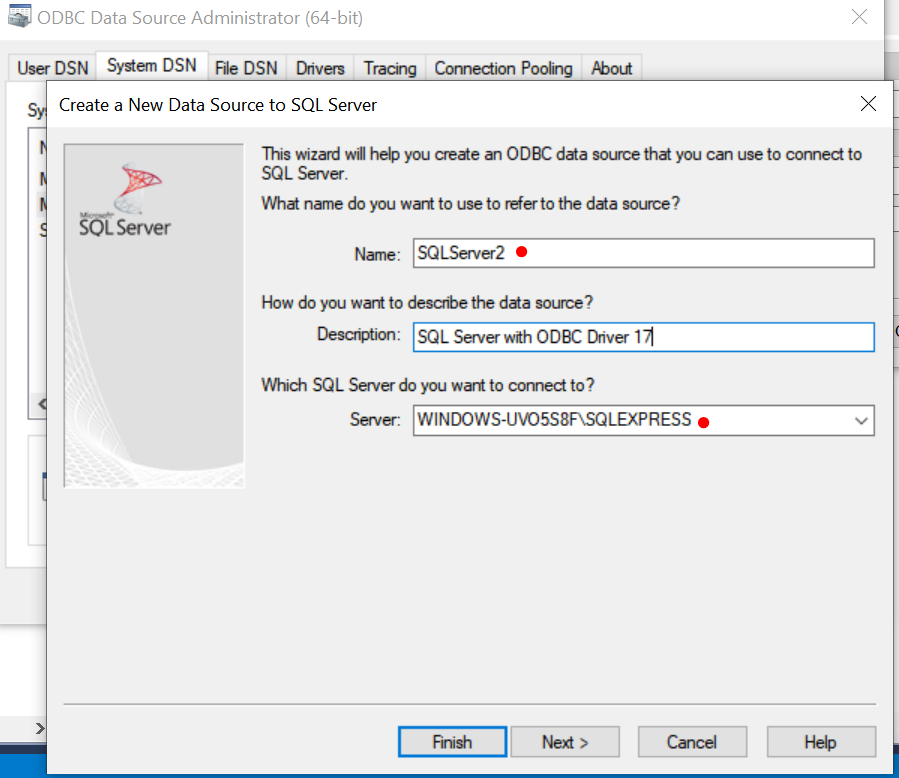Click the Description text field
Screen dimensions: 899x778
pyautogui.click(x=643, y=337)
